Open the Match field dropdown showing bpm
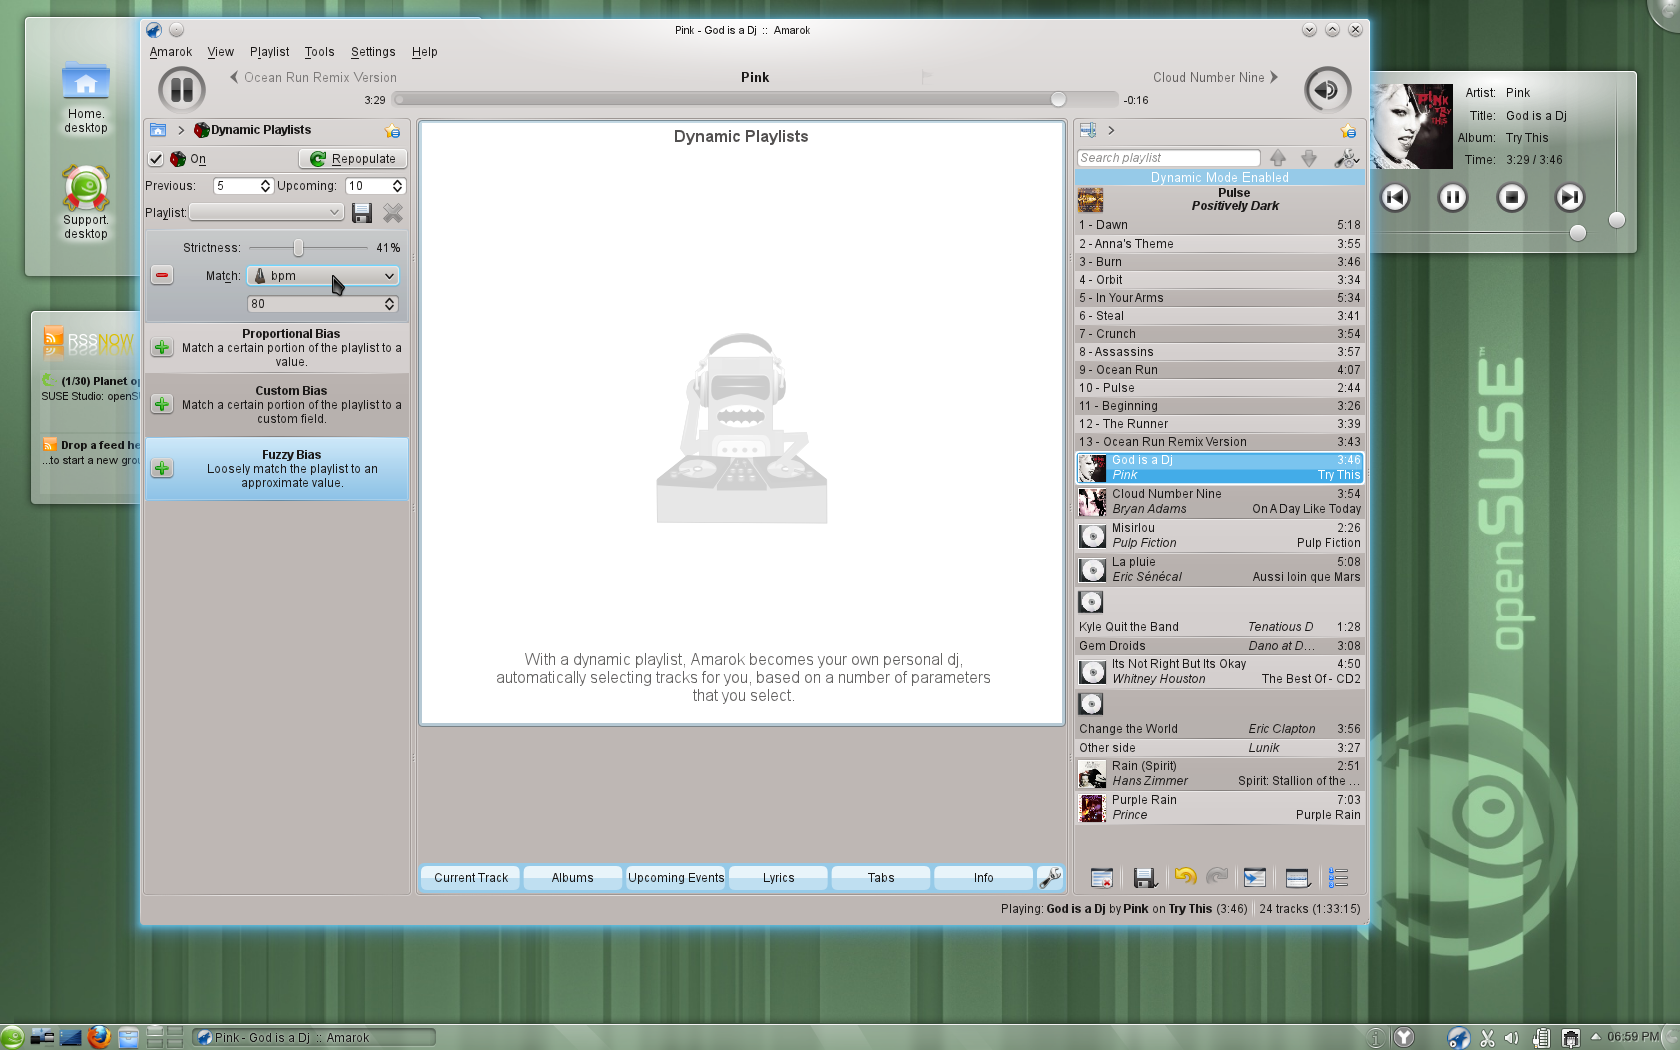The width and height of the screenshot is (1680, 1050). click(x=323, y=276)
